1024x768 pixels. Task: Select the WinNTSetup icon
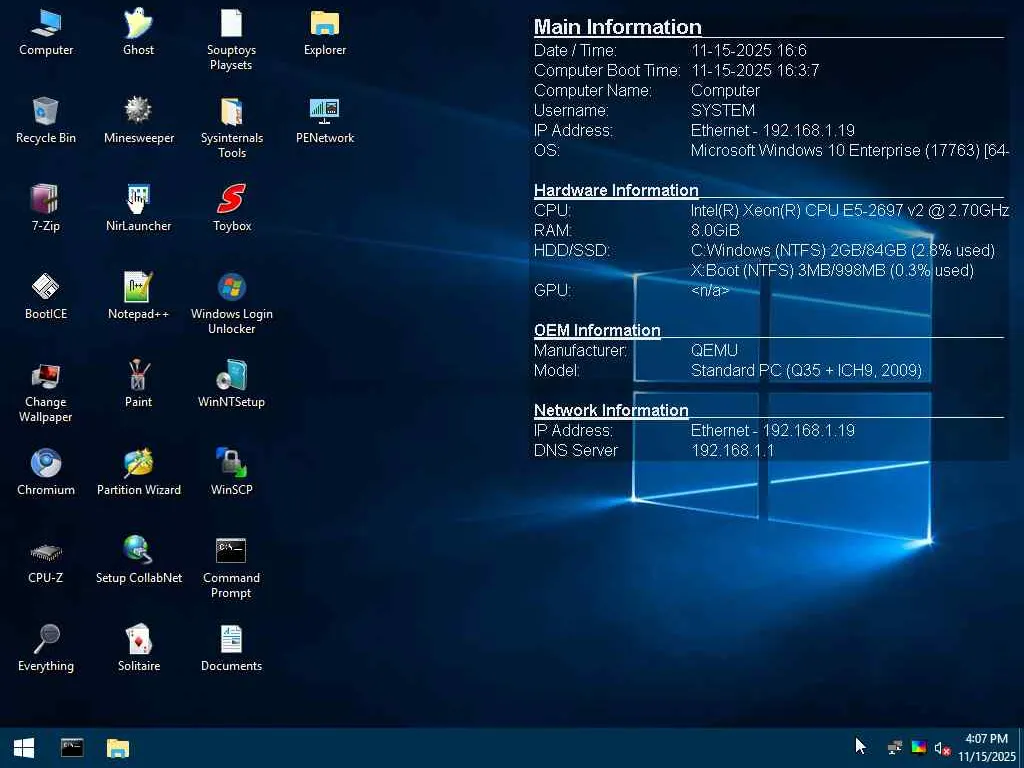tap(231, 385)
